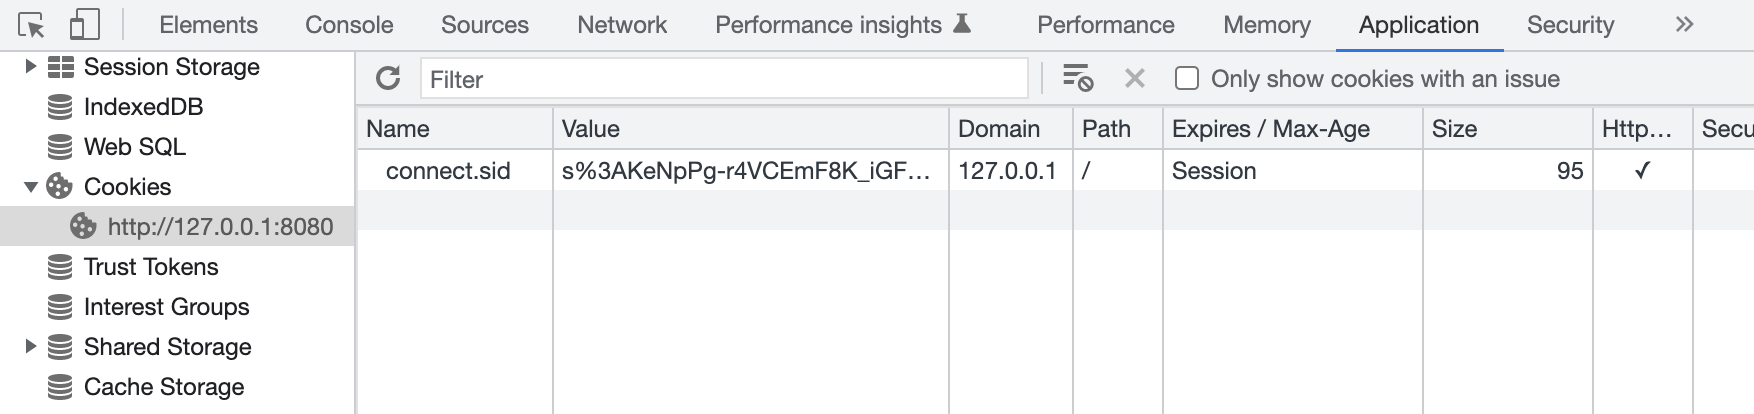Image resolution: width=1754 pixels, height=414 pixels.
Task: Enable Only show cookies with an issue
Action: [x=1187, y=78]
